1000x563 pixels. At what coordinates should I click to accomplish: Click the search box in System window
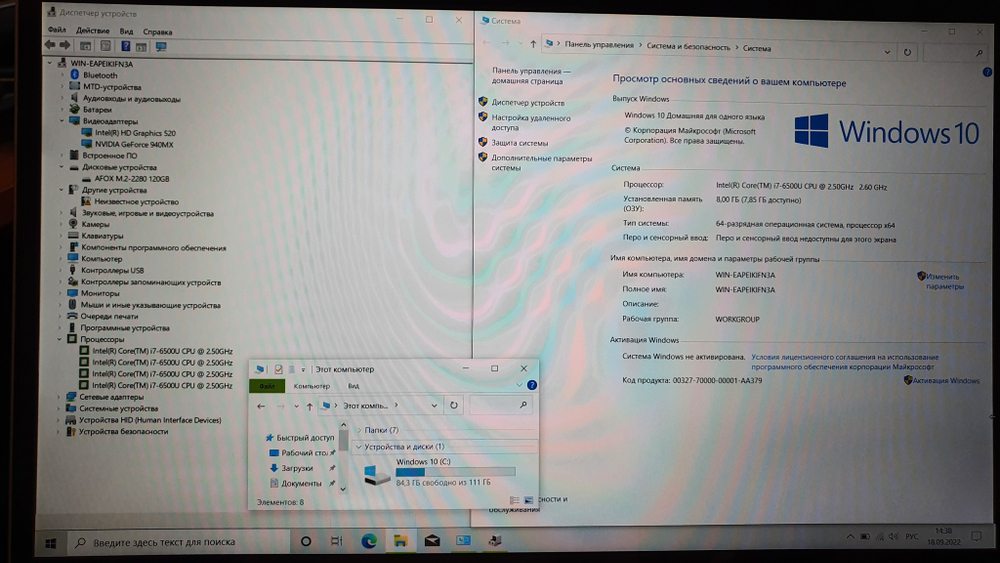point(953,53)
